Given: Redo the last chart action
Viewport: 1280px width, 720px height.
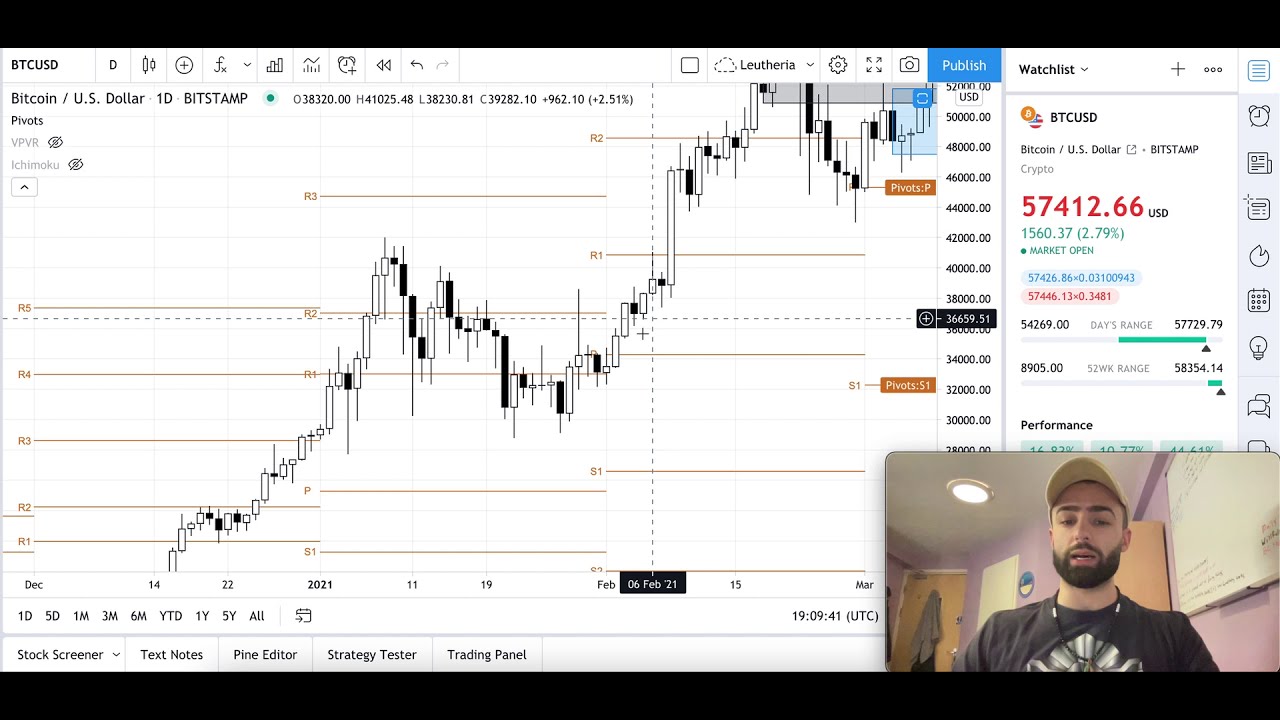Looking at the screenshot, I should [x=442, y=65].
